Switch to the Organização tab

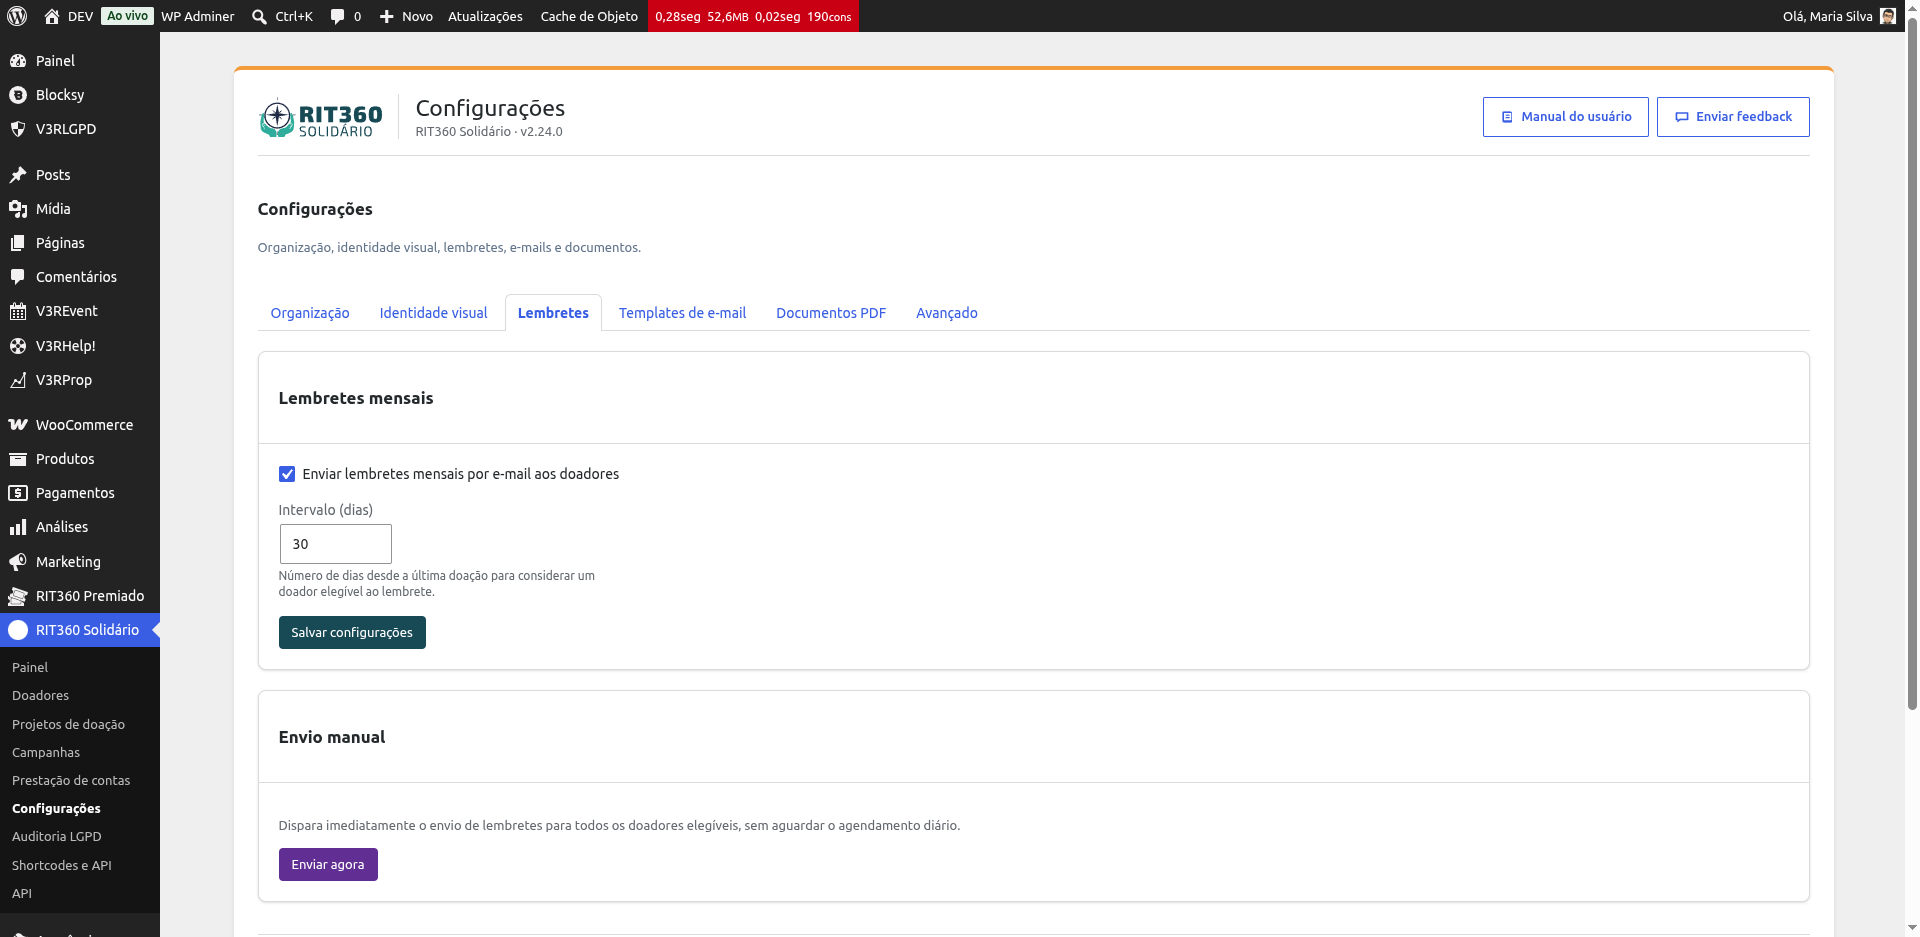coord(310,313)
